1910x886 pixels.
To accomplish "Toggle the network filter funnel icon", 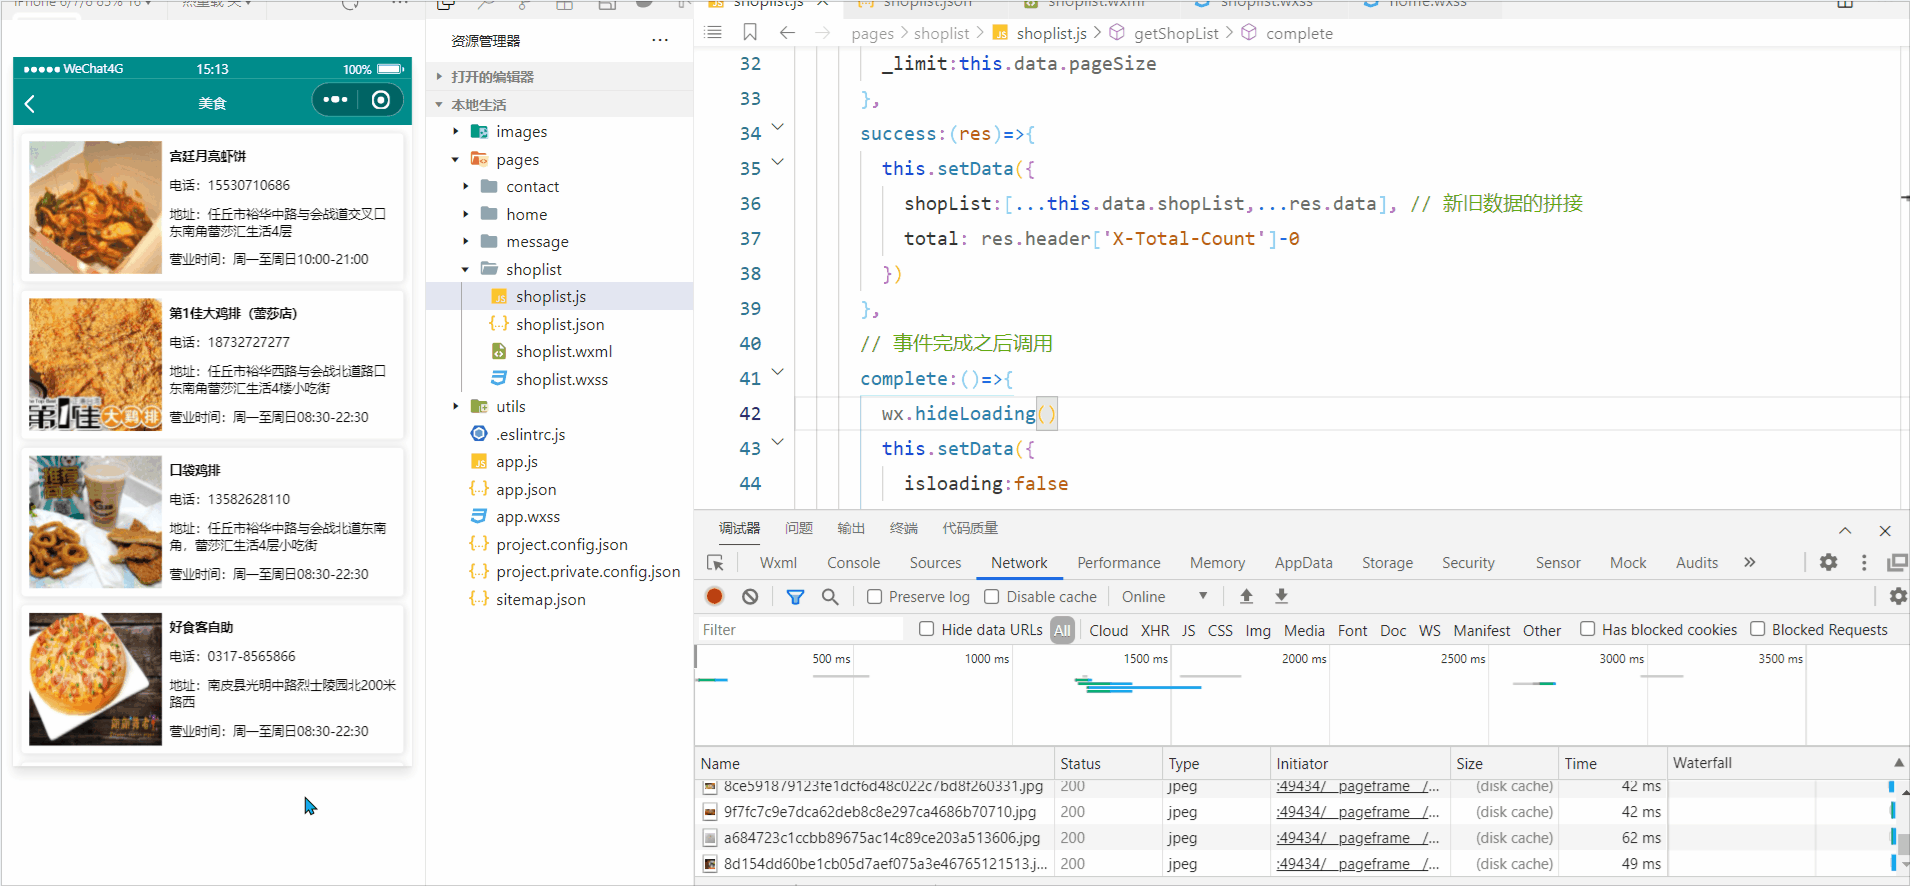I will pos(795,596).
